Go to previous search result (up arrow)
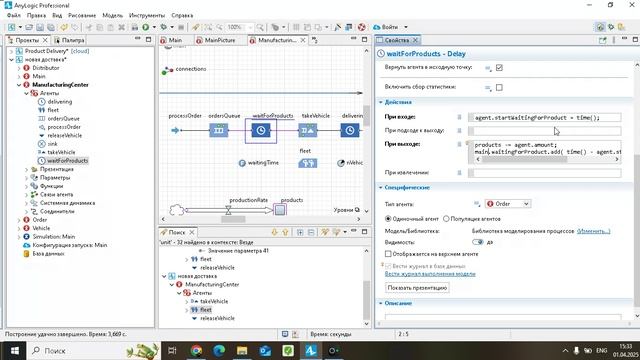 tap(285, 232)
